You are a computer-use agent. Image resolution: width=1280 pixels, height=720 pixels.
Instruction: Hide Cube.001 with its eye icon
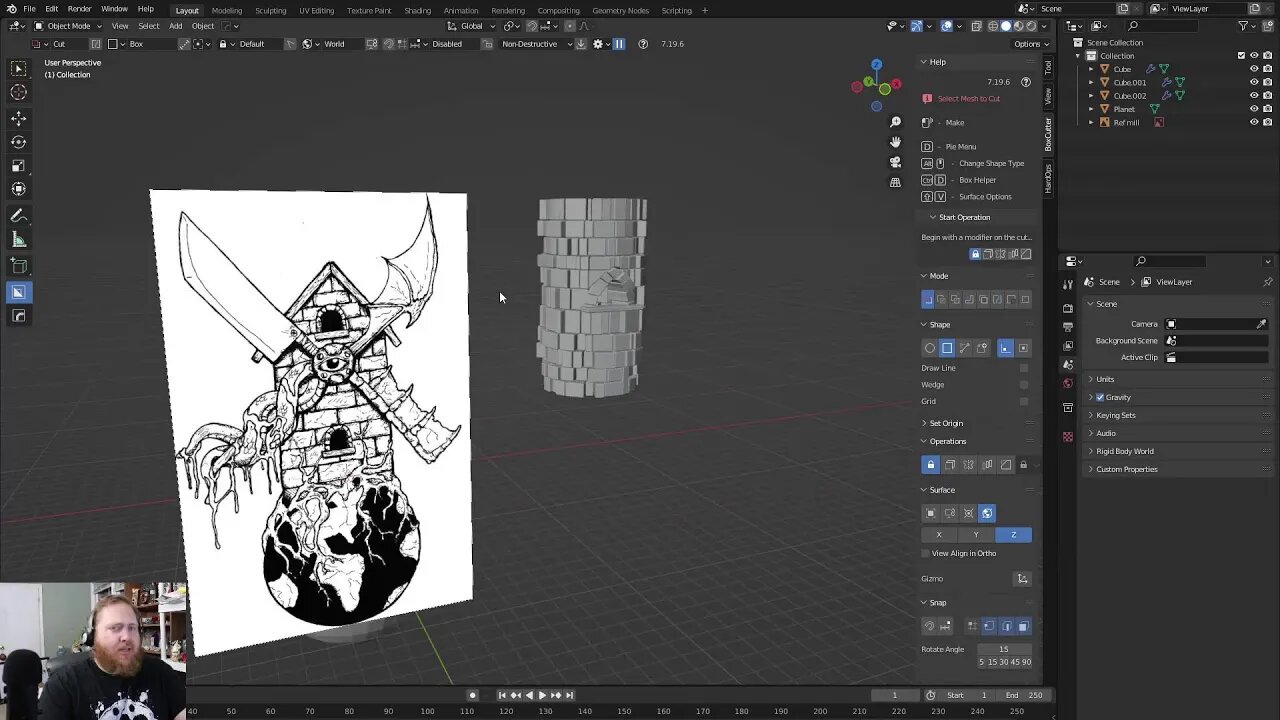point(1254,82)
